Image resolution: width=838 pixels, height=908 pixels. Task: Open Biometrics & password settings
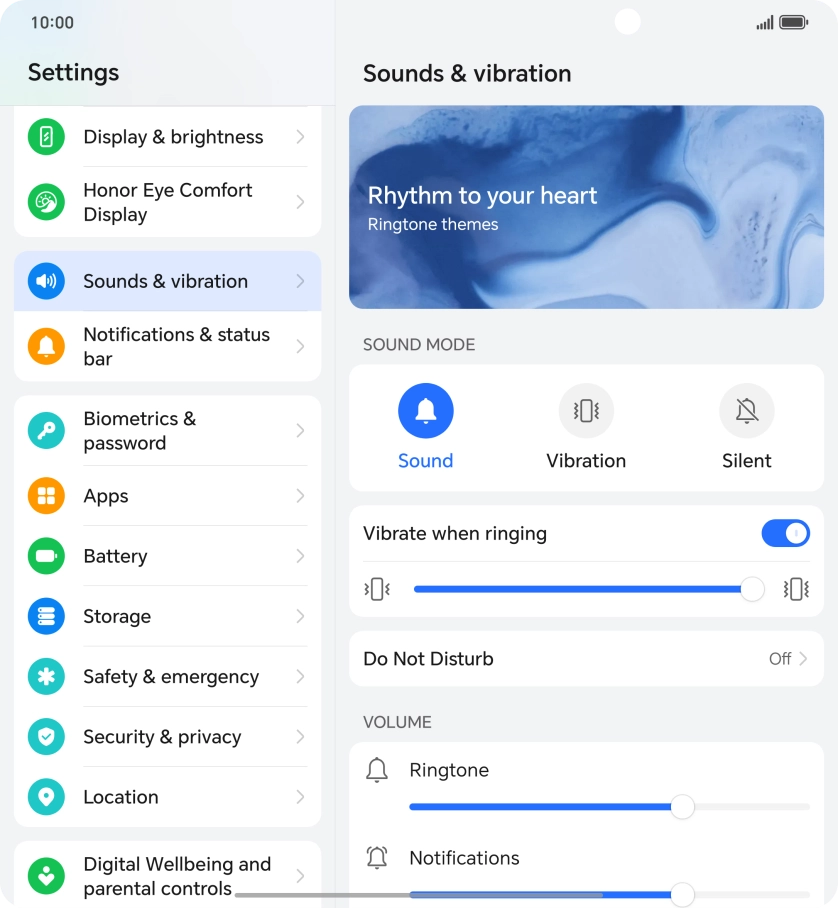click(x=167, y=431)
